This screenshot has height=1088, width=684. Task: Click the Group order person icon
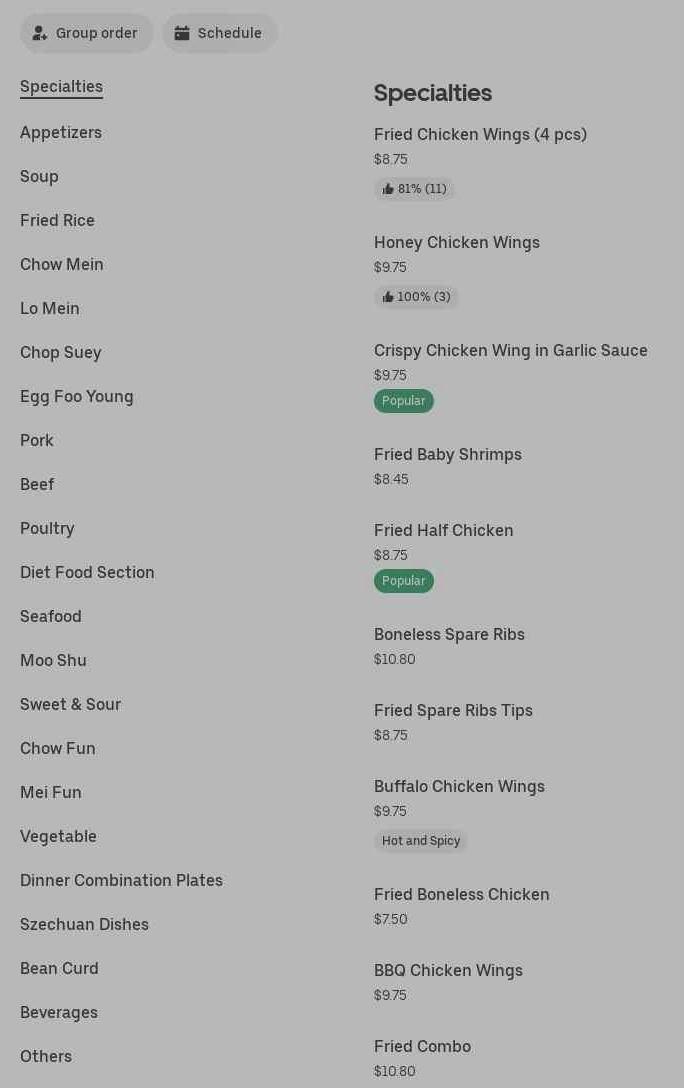coord(40,33)
